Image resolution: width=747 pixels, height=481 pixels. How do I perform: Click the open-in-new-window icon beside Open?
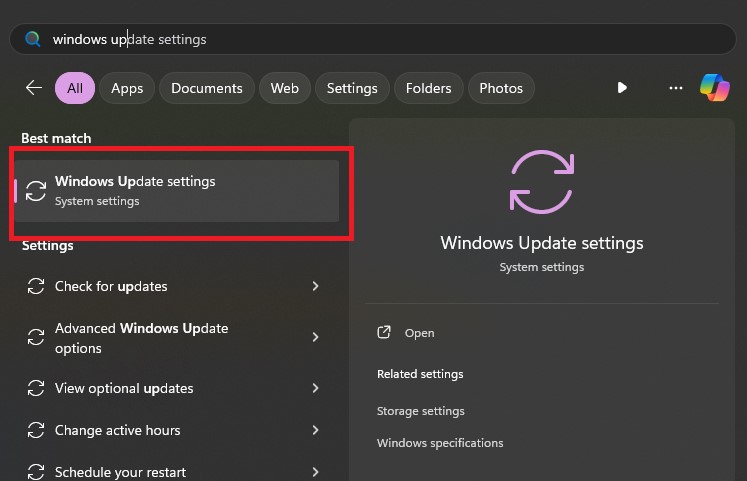click(384, 332)
